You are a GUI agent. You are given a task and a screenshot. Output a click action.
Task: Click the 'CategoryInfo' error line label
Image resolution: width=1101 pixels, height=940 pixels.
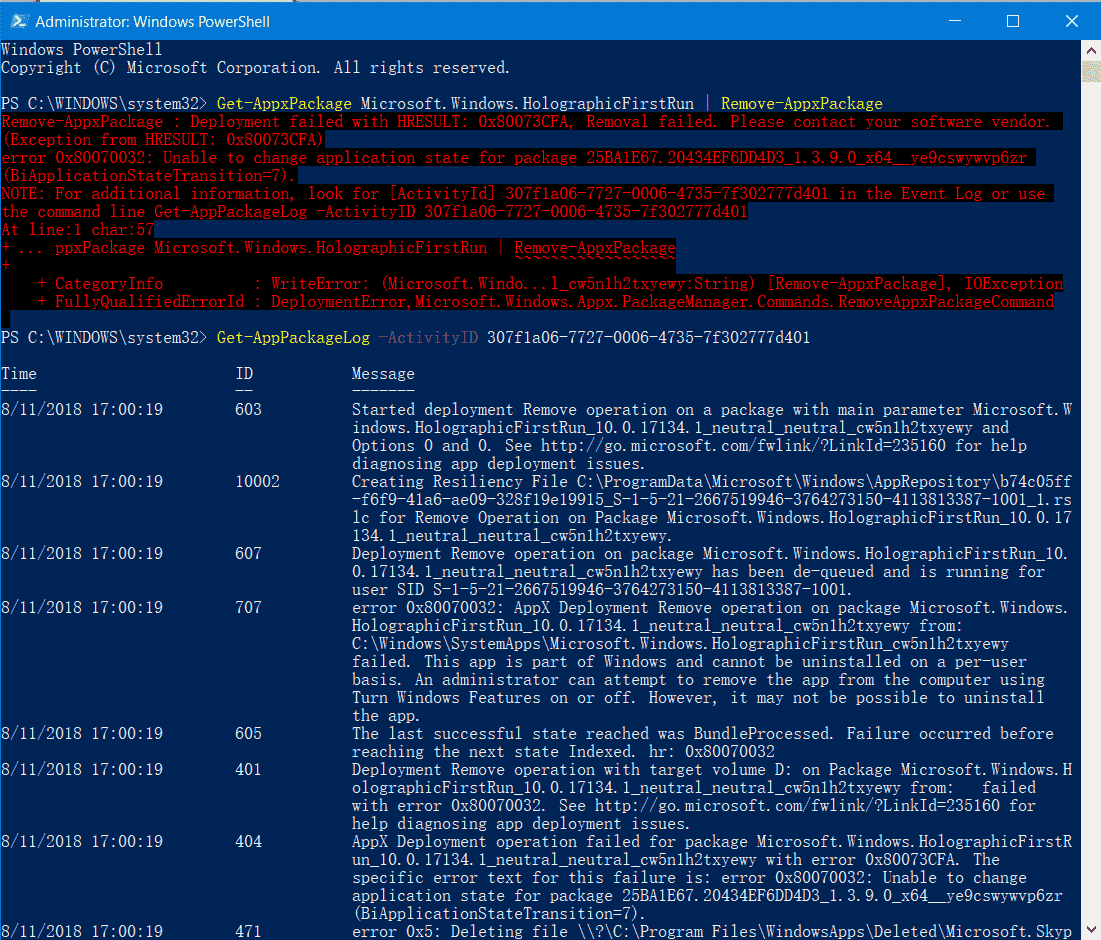pyautogui.click(x=109, y=284)
